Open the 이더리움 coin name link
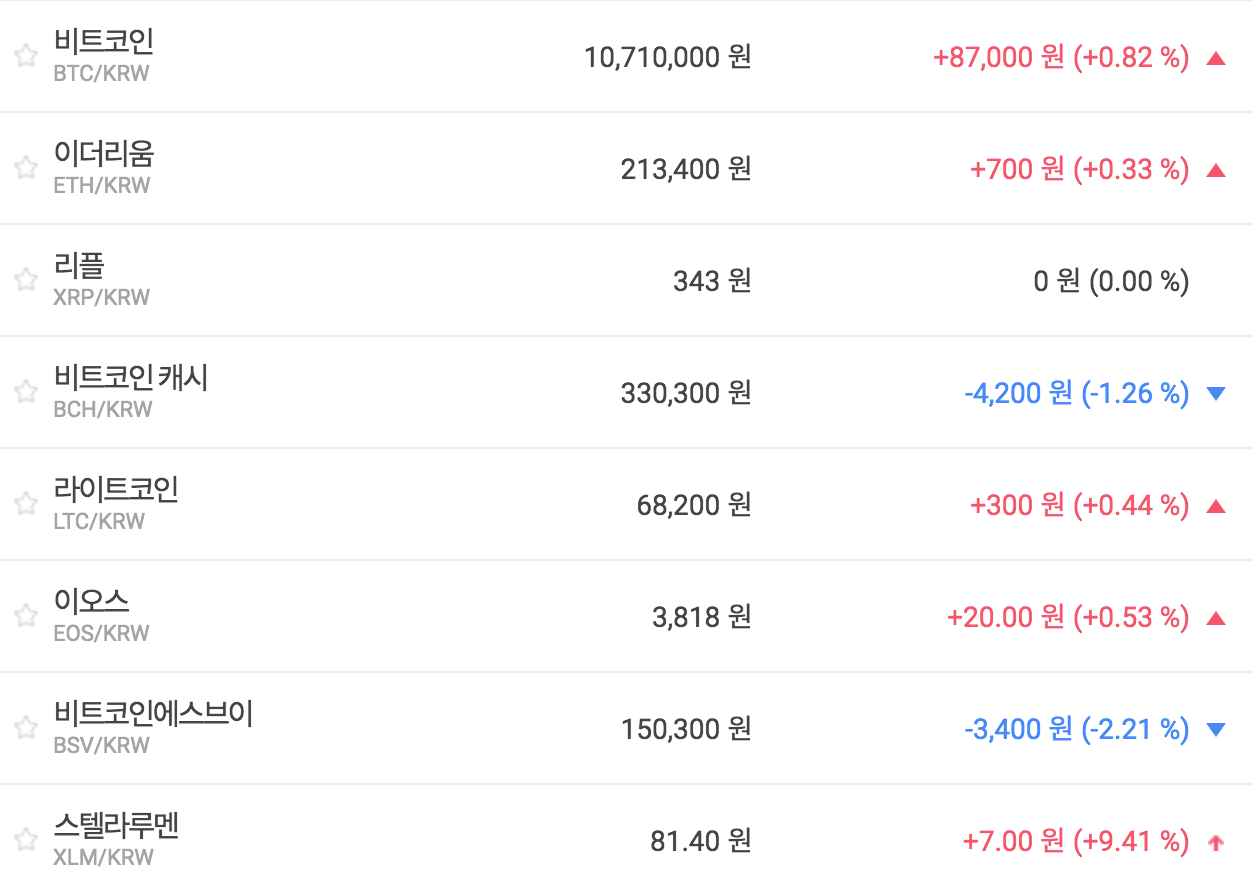1252x894 pixels. pyautogui.click(x=104, y=154)
